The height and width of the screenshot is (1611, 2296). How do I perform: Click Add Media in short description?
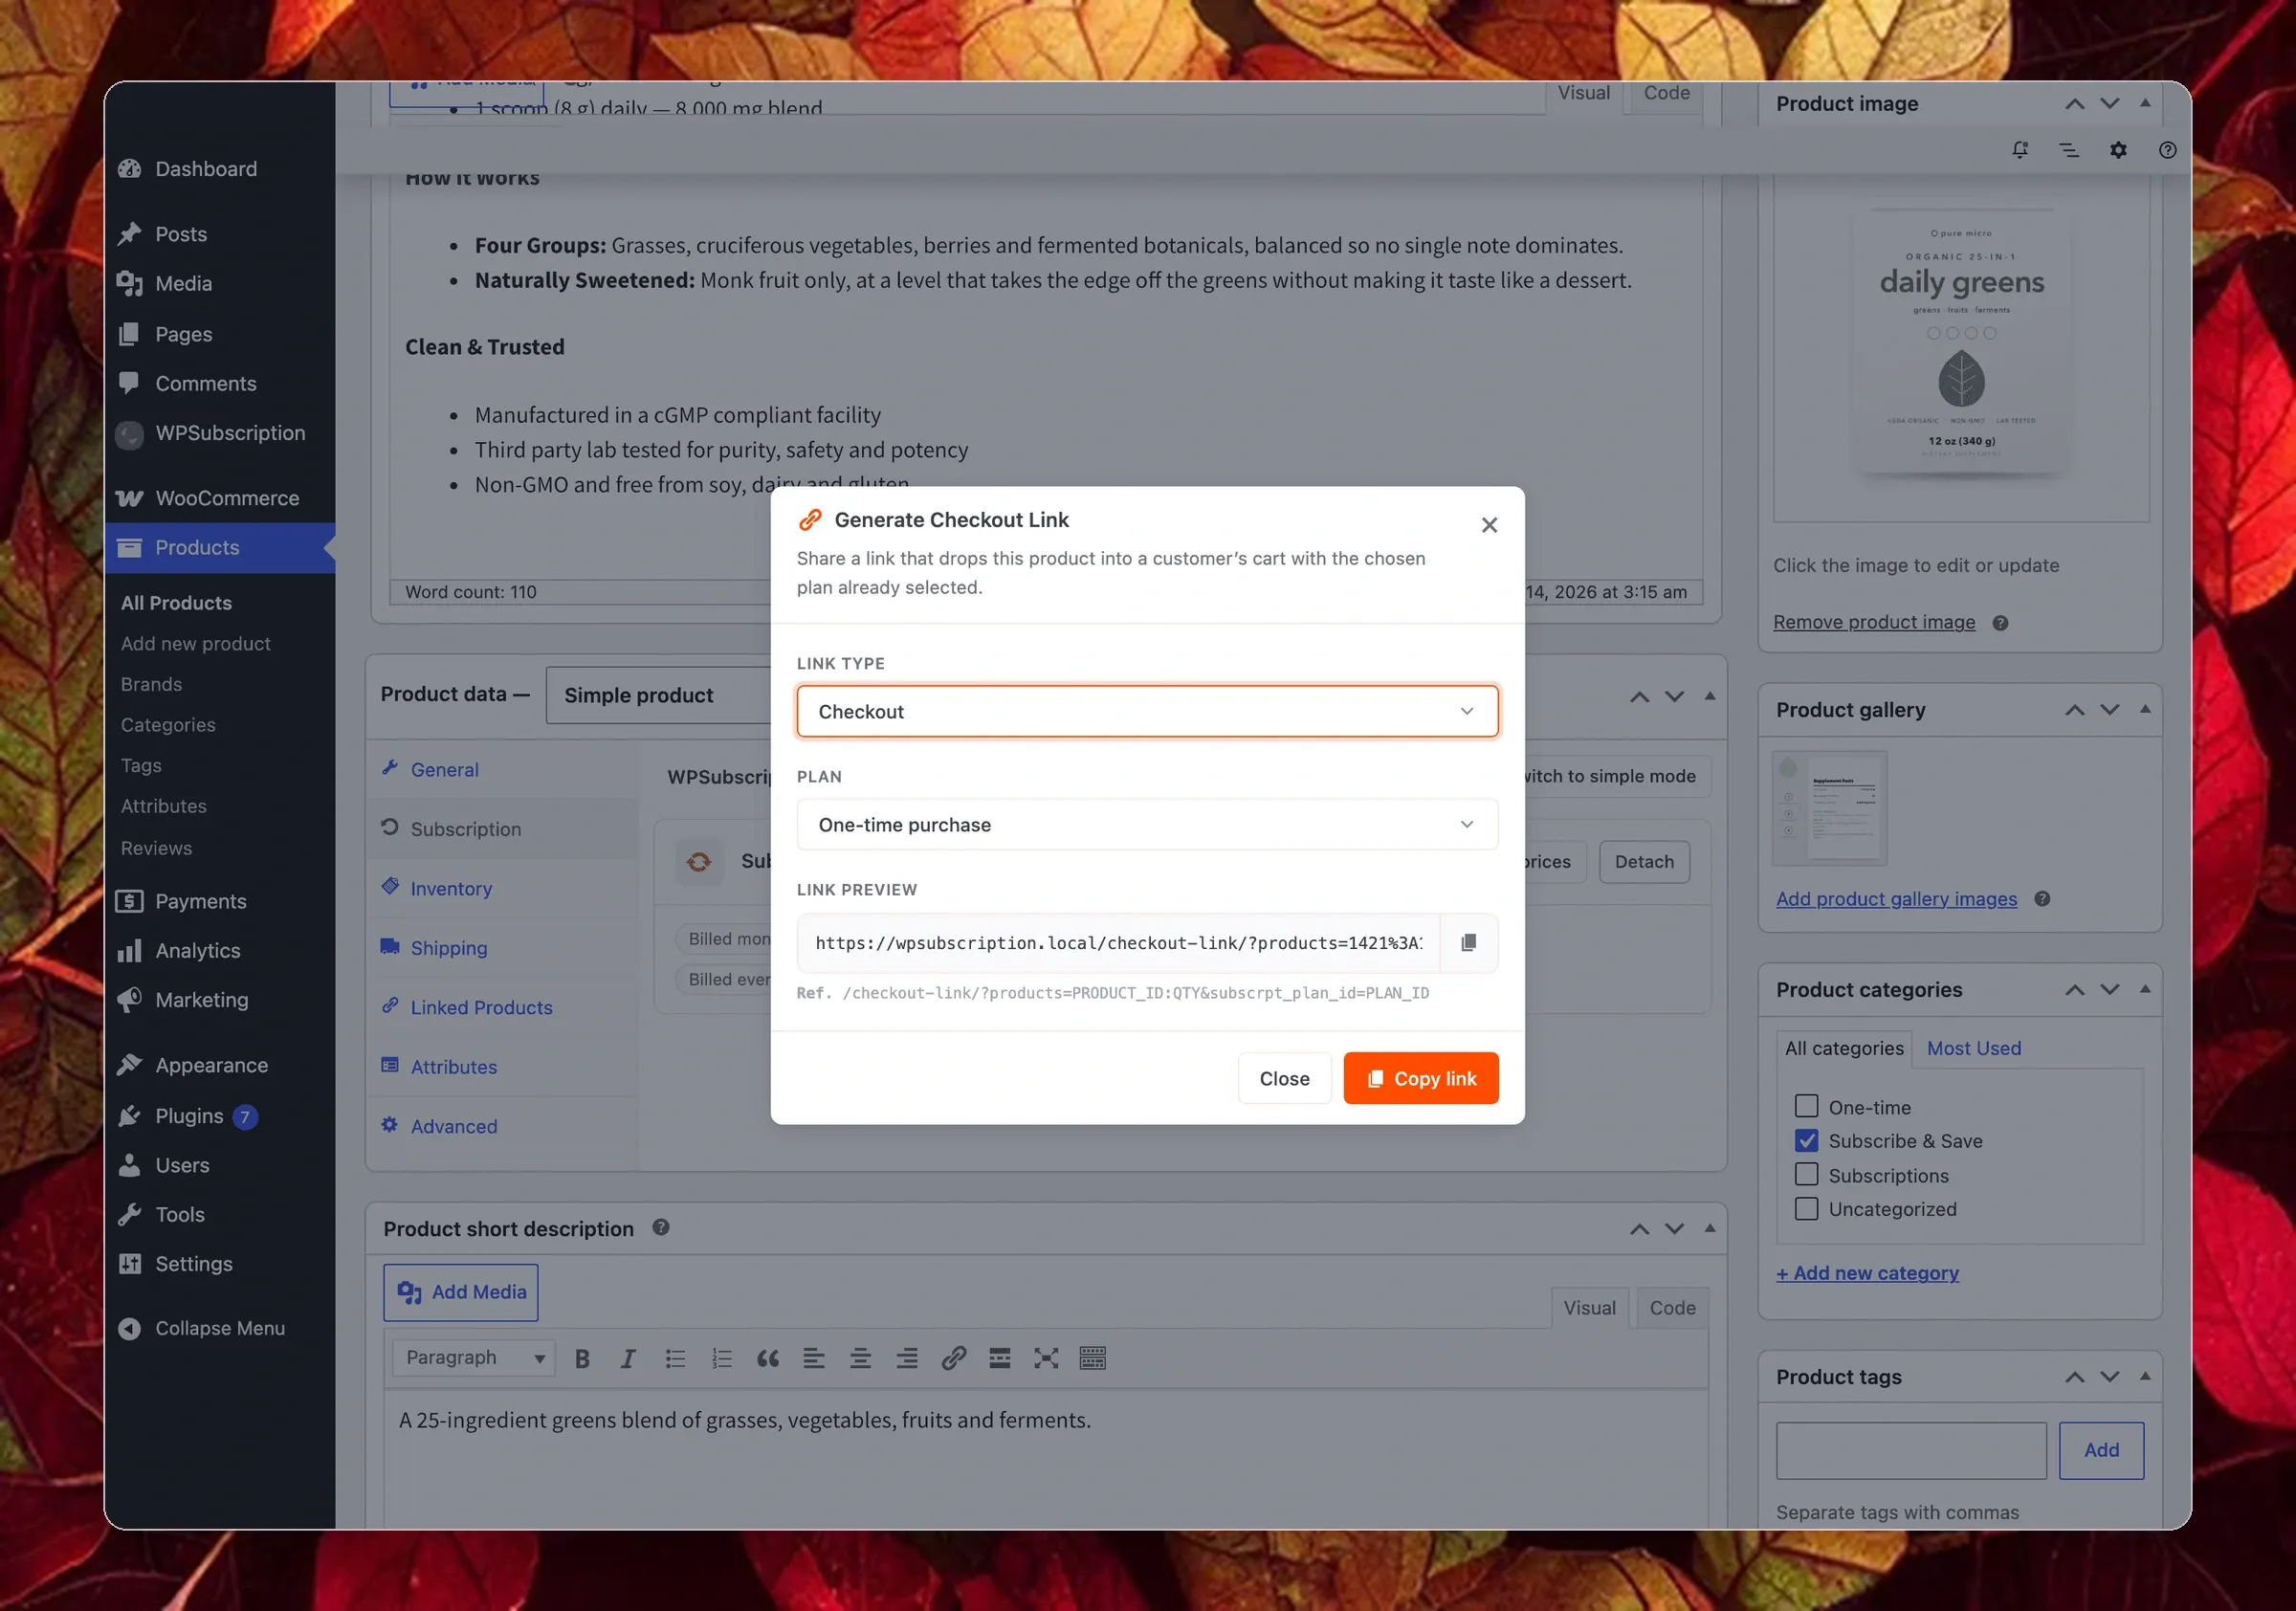click(461, 1292)
